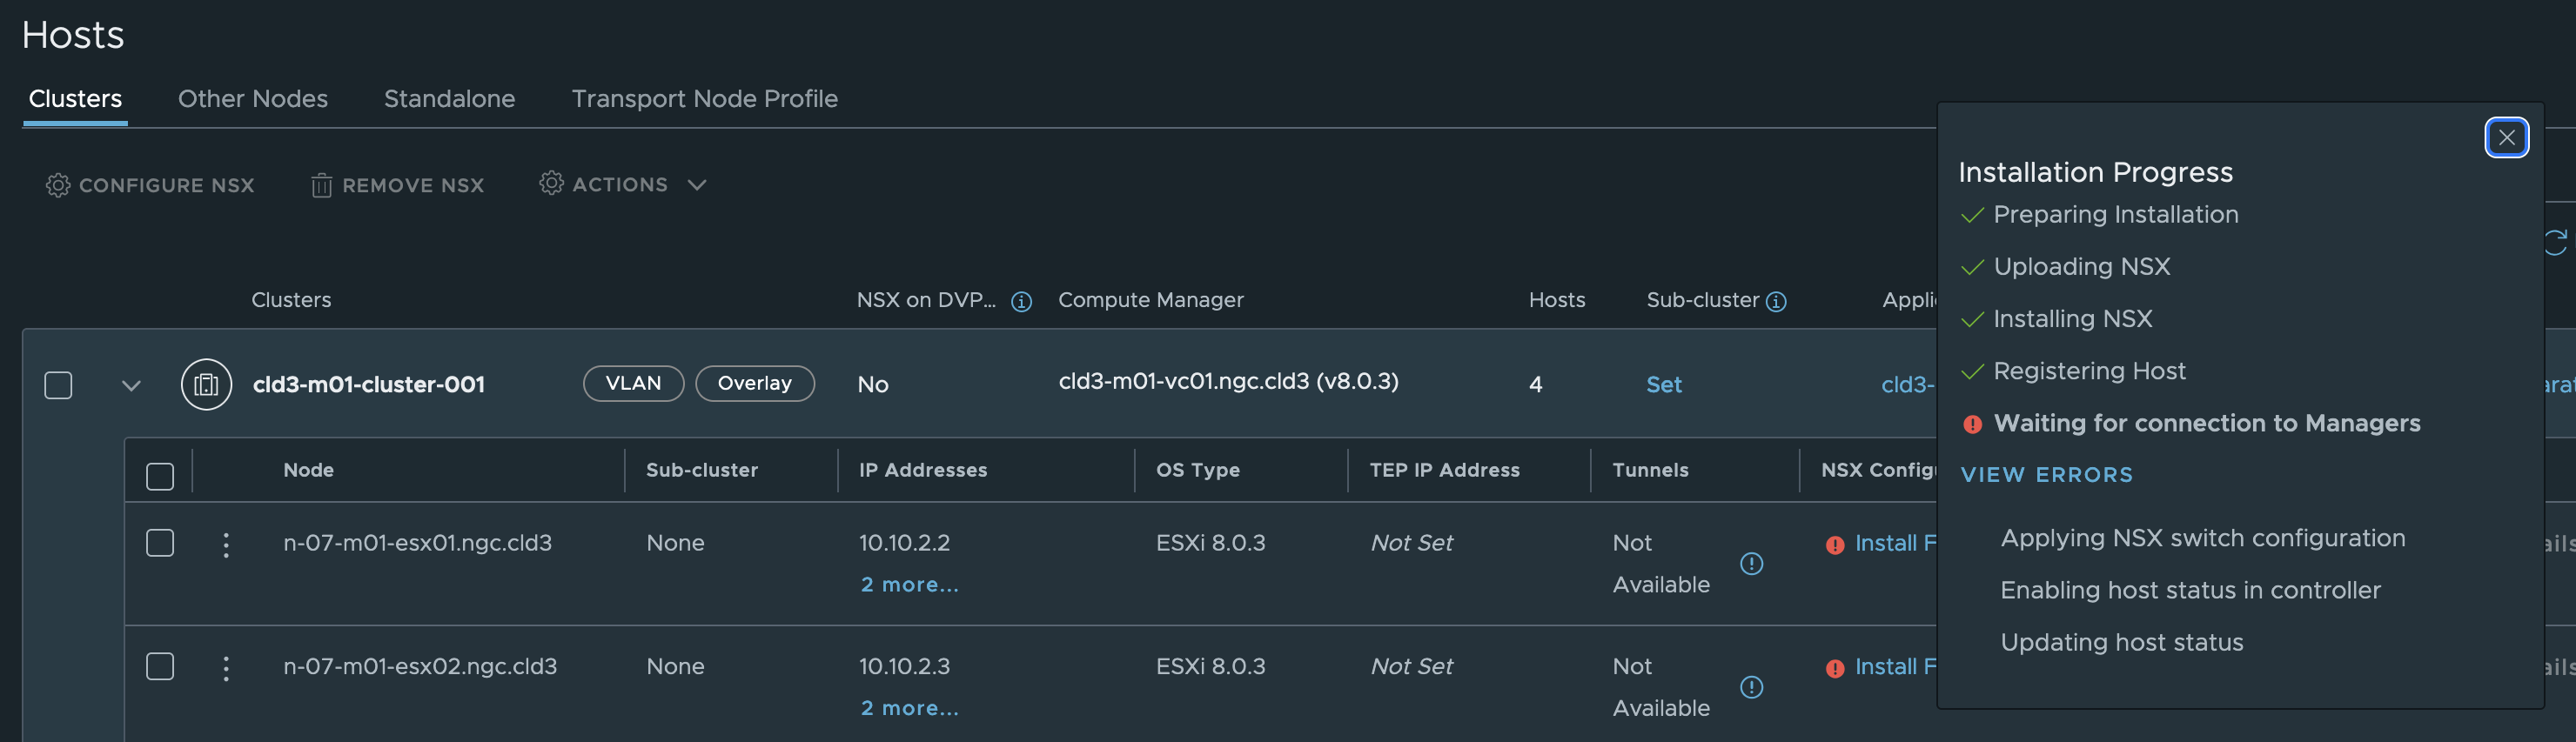Collapse the cld3-m01-cluster-001 row chevron
Screen dimensions: 2576x742
click(x=131, y=385)
